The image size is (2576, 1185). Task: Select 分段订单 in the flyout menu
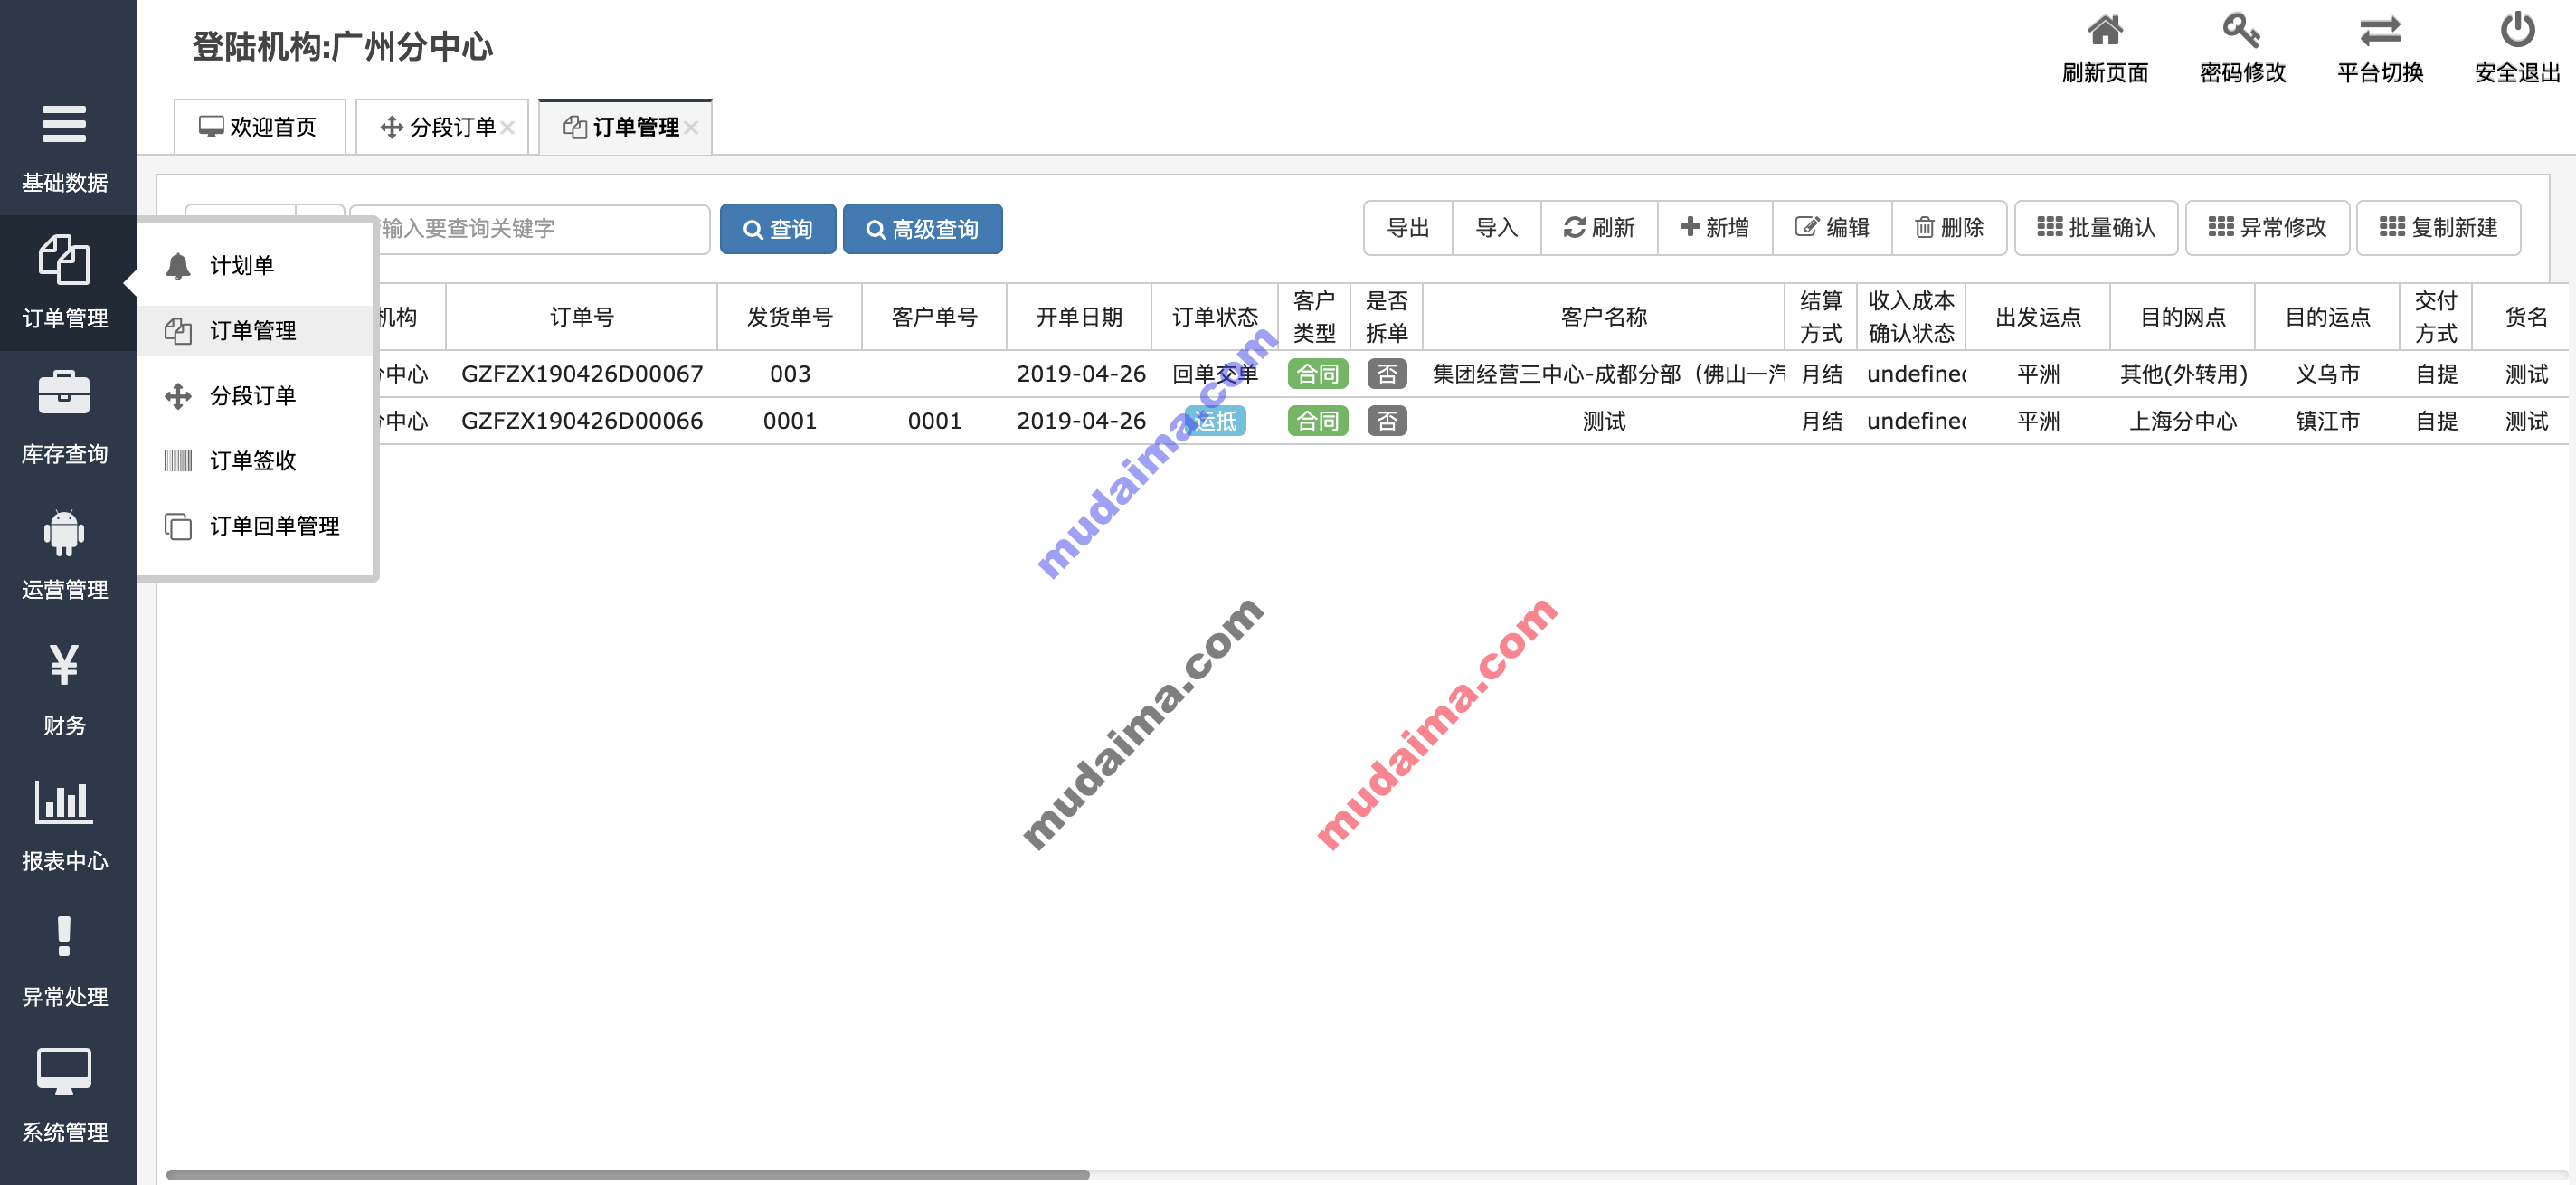[x=255, y=395]
